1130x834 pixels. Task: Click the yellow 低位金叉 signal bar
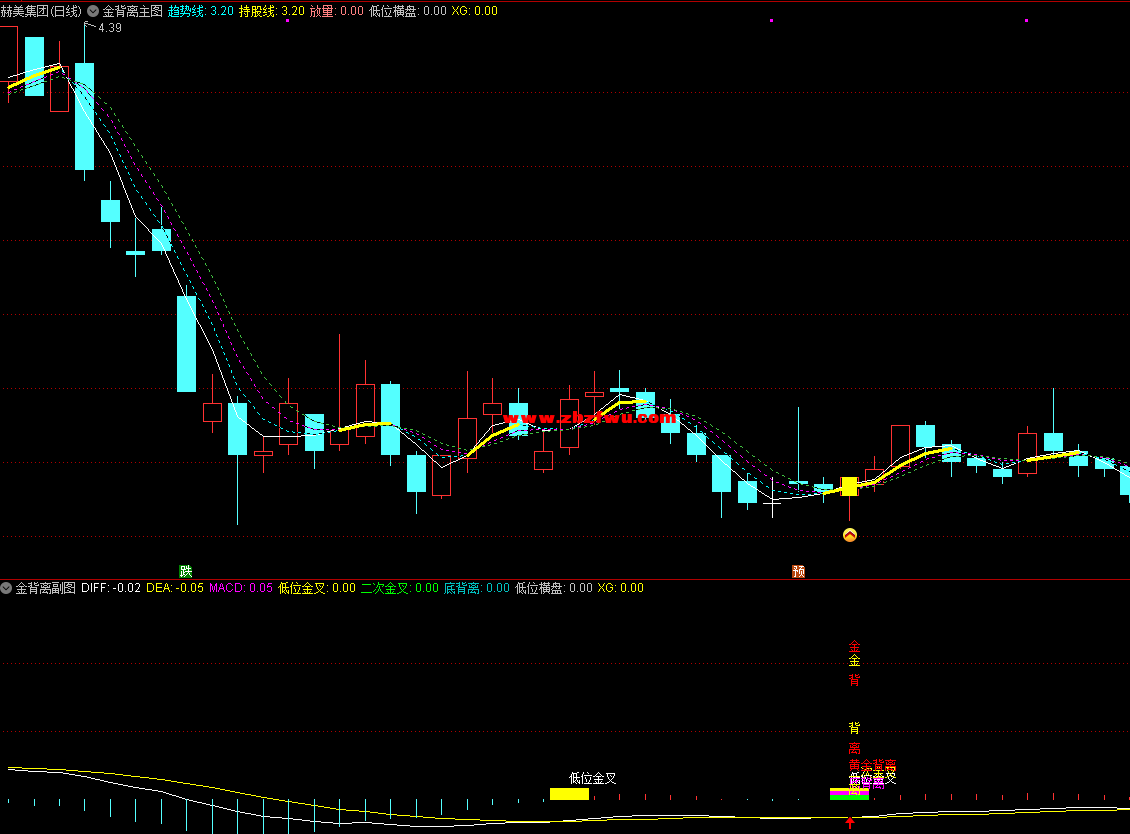click(x=569, y=794)
